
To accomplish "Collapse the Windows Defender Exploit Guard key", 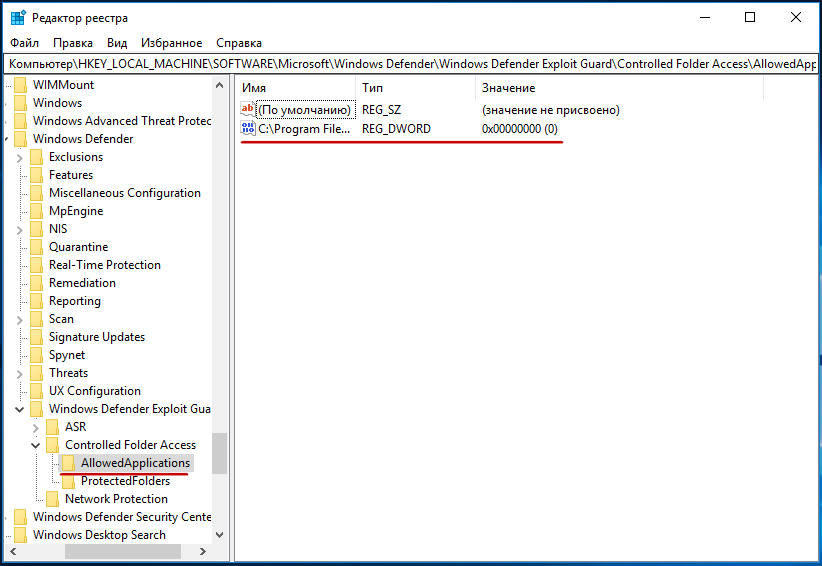I will 19,409.
